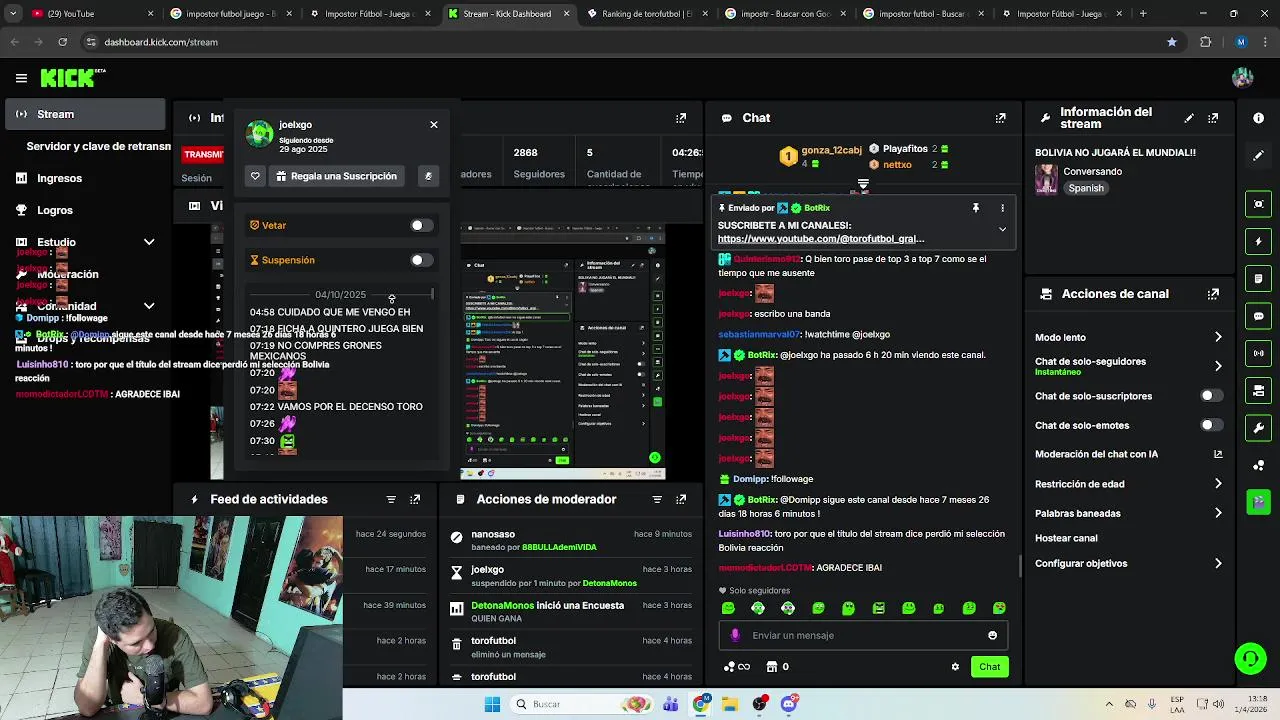The width and height of the screenshot is (1280, 720).
Task: Pop out the Acciones de canal panel
Action: click(1213, 294)
